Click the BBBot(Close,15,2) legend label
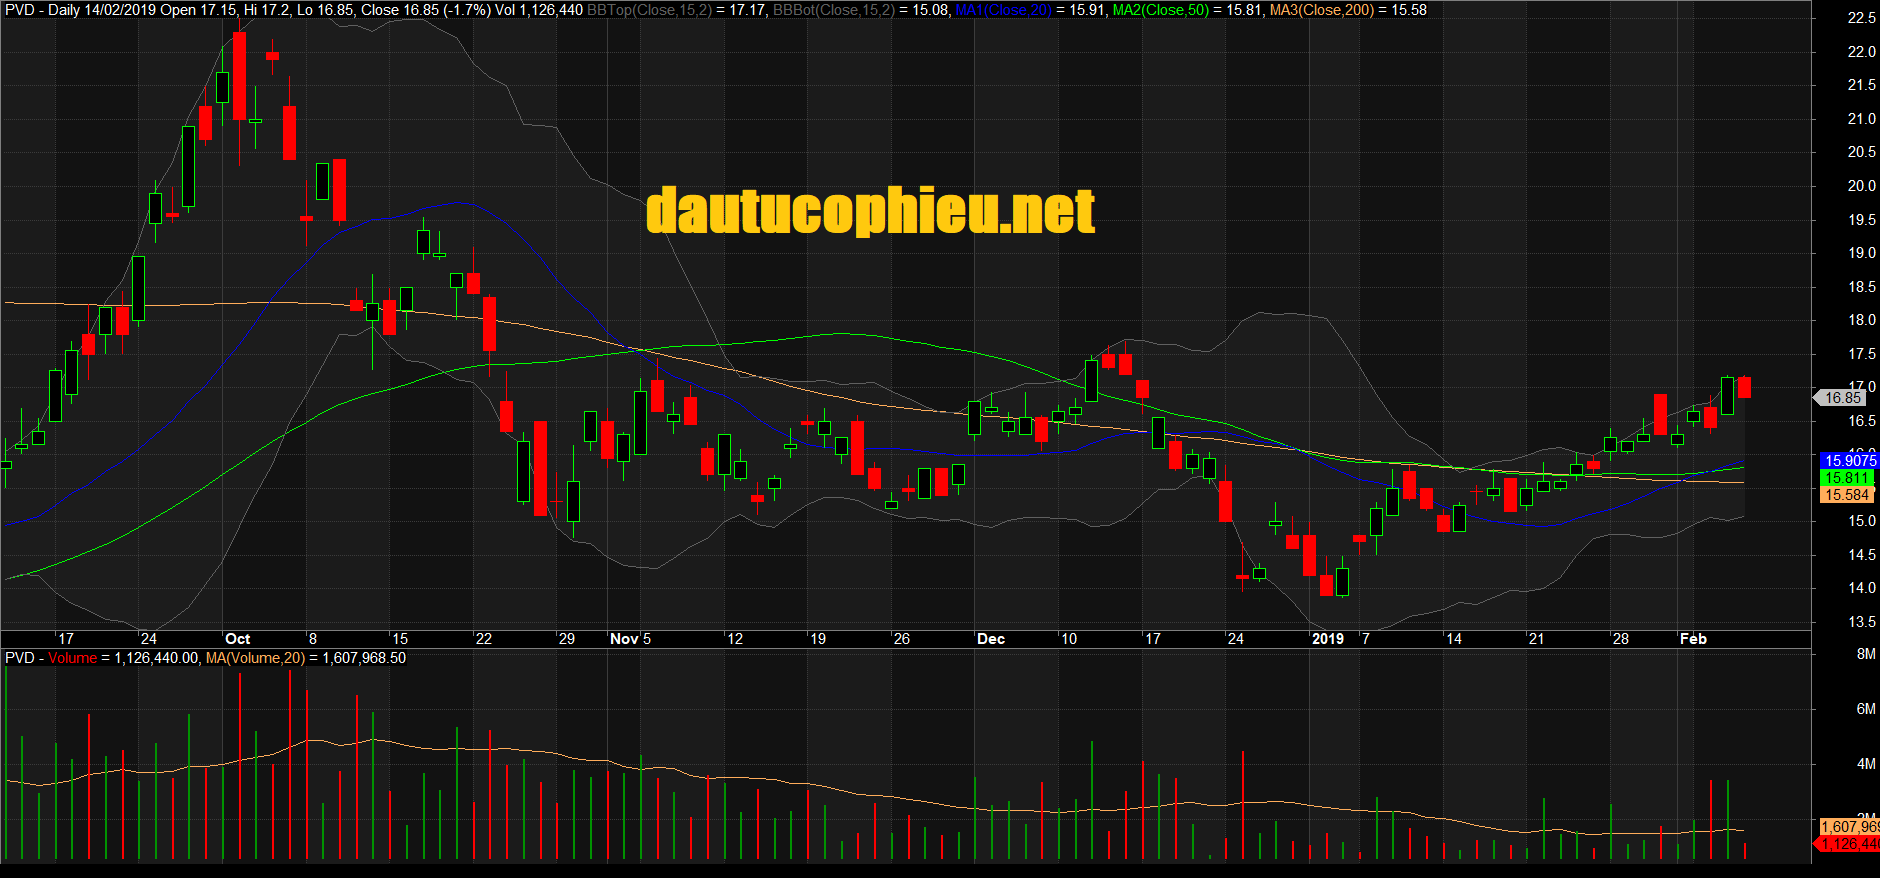This screenshot has width=1880, height=878. [833, 10]
